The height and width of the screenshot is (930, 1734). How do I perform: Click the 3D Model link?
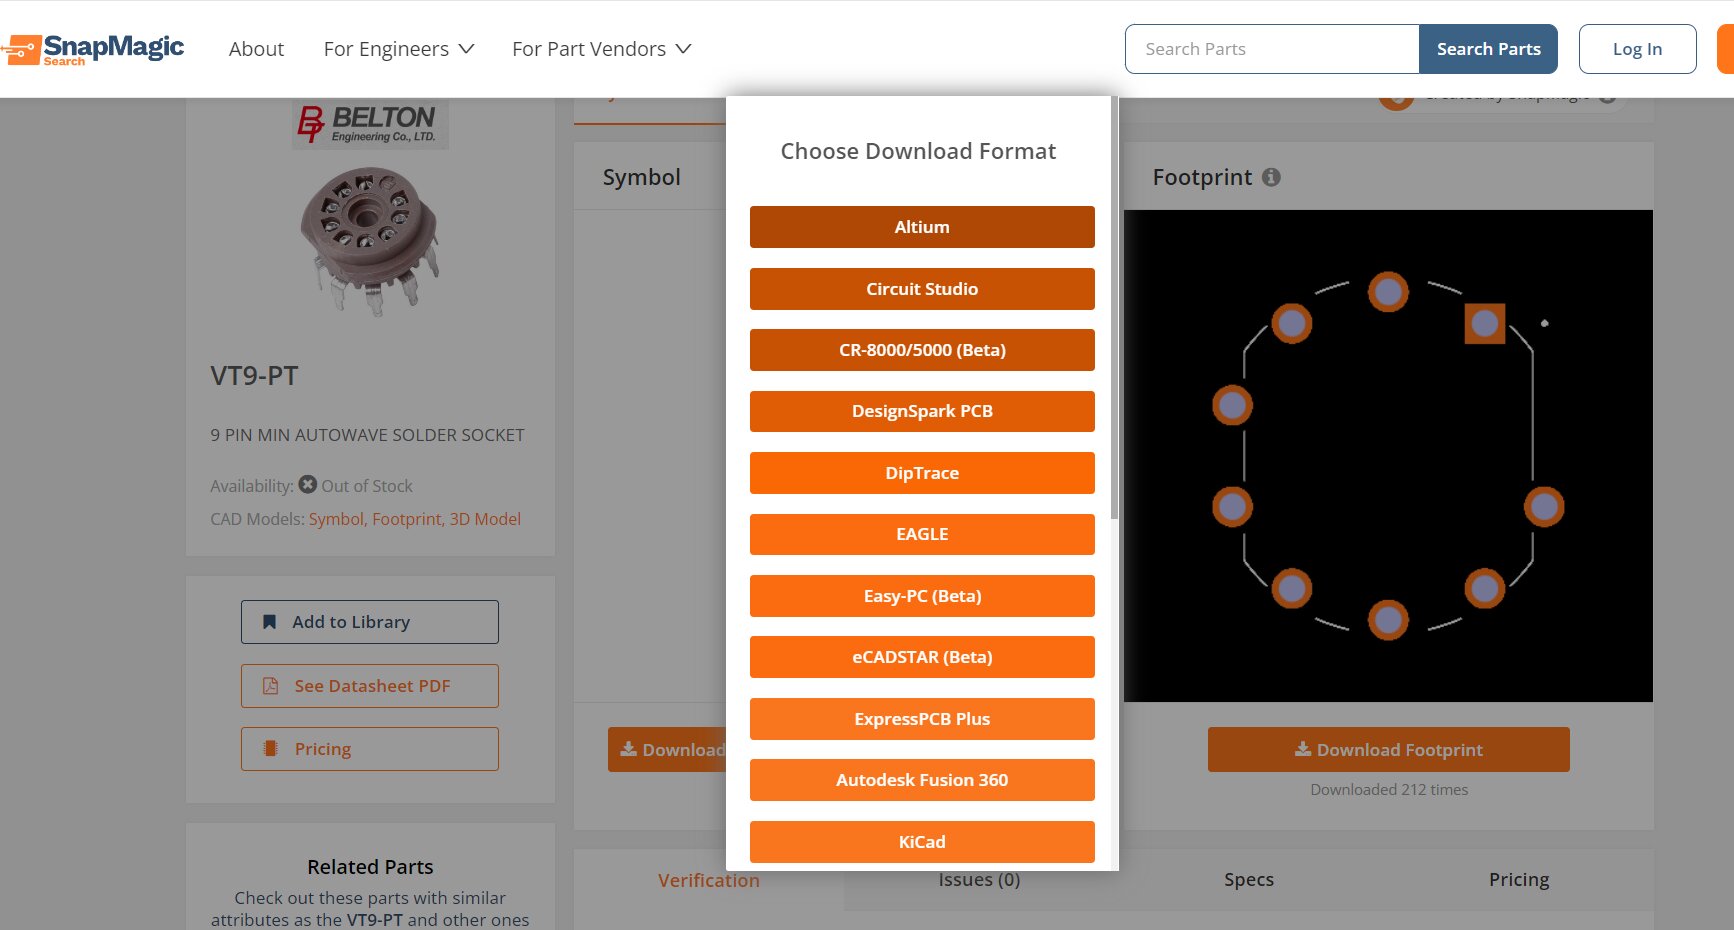pyautogui.click(x=485, y=519)
